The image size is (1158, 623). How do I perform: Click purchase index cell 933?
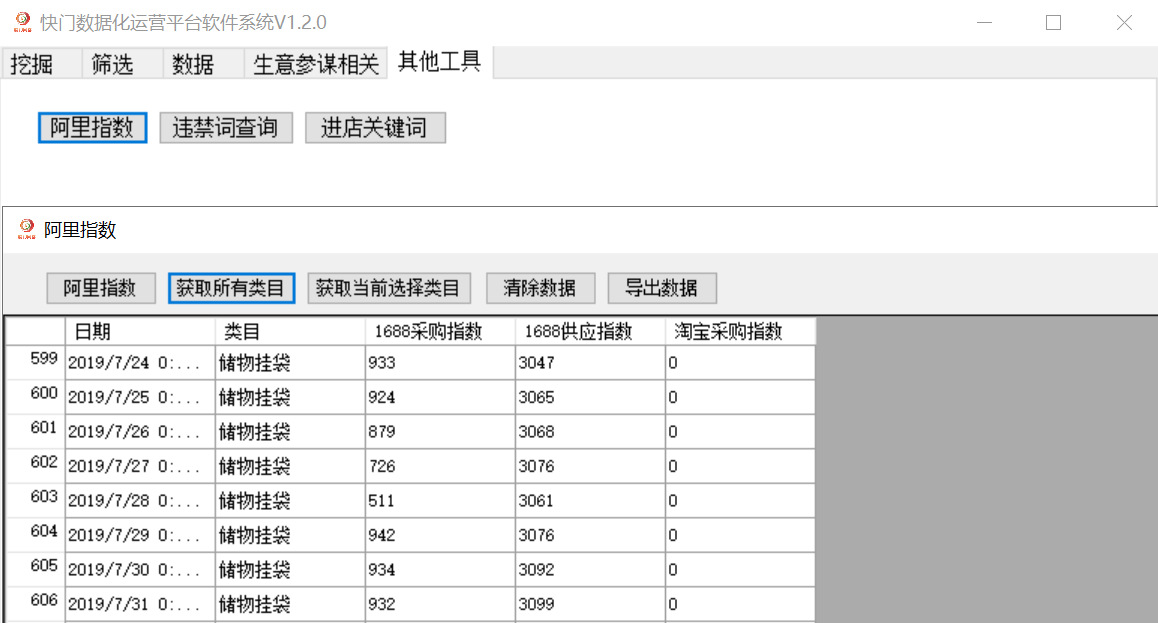pyautogui.click(x=440, y=362)
